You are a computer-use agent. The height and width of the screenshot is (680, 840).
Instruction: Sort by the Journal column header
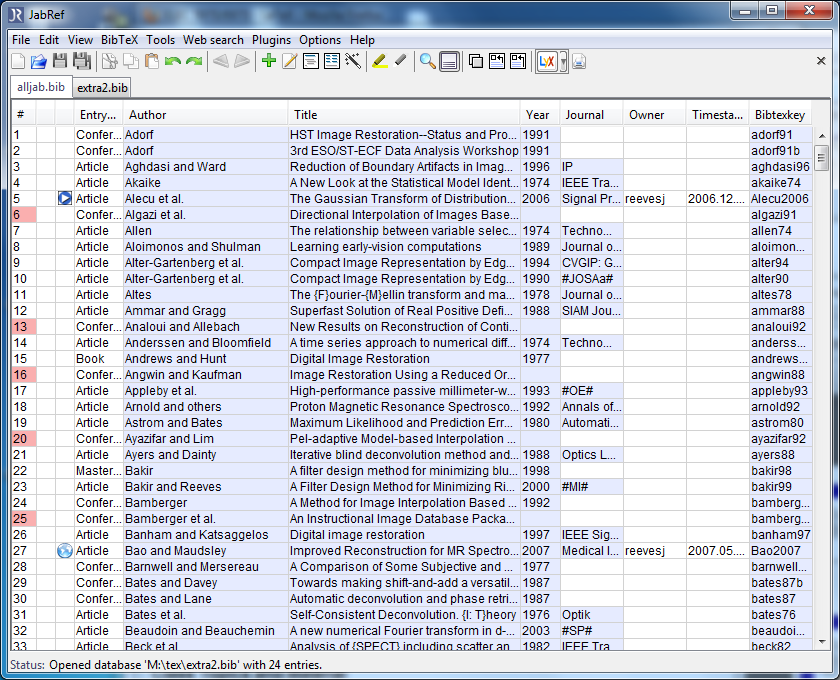[x=591, y=115]
